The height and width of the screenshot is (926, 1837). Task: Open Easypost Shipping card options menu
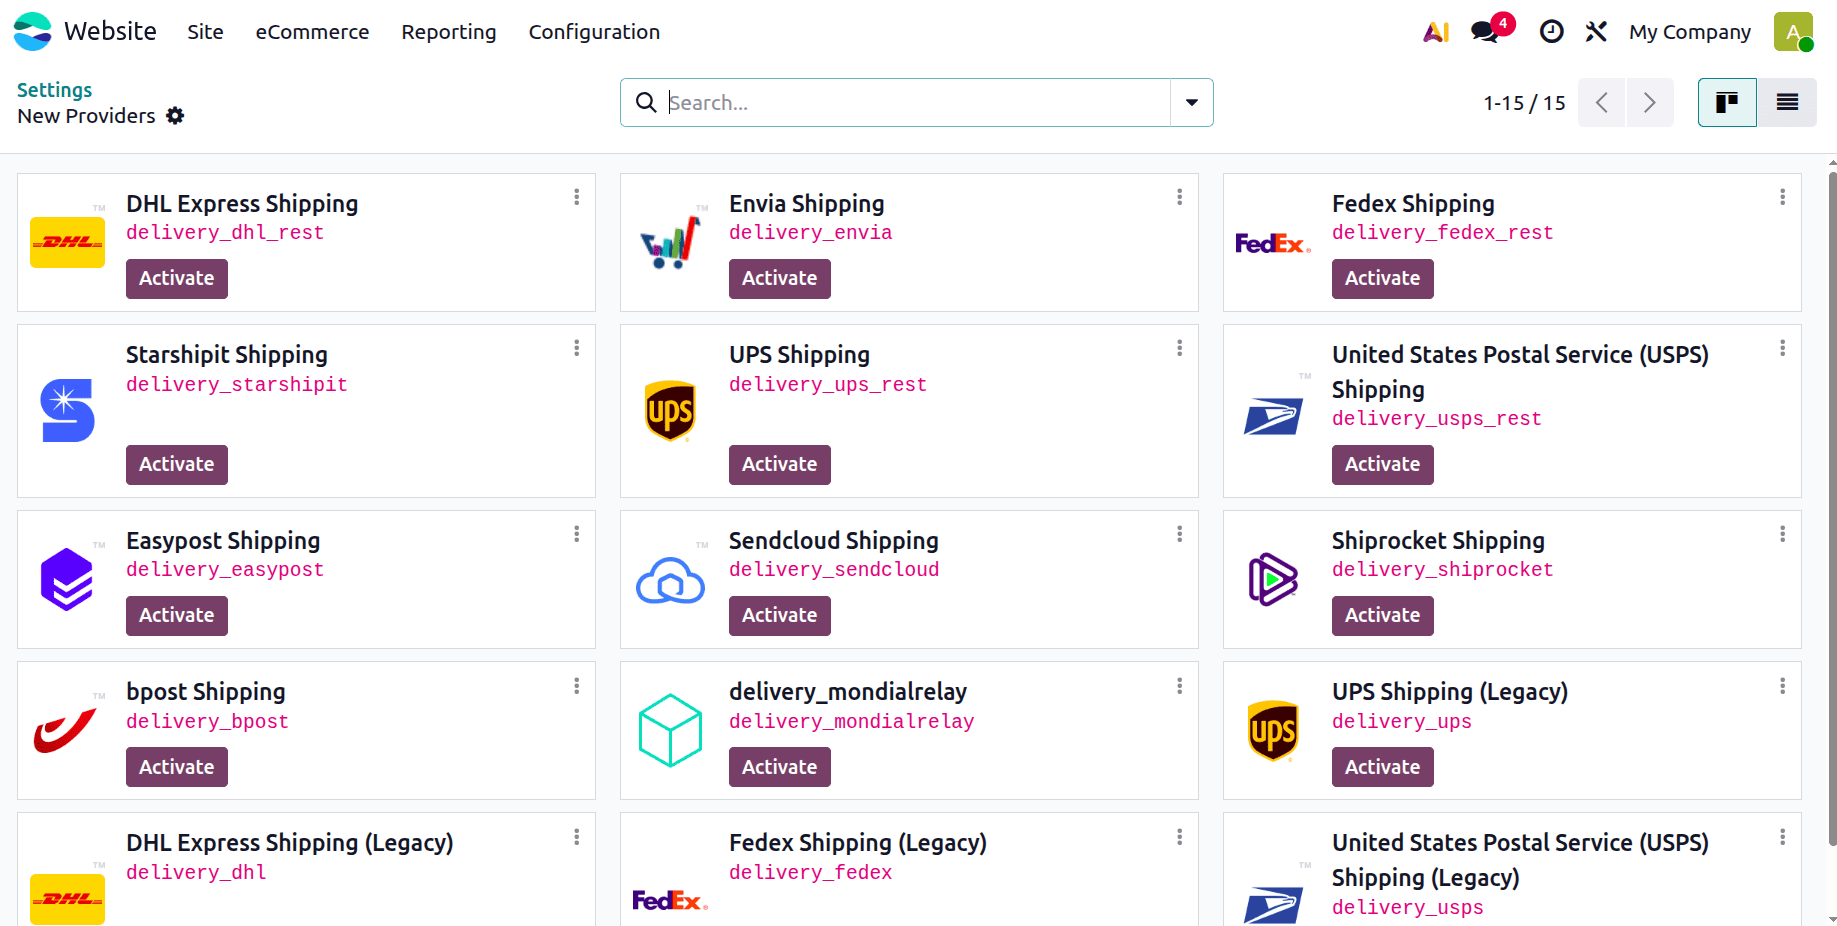coord(577,534)
